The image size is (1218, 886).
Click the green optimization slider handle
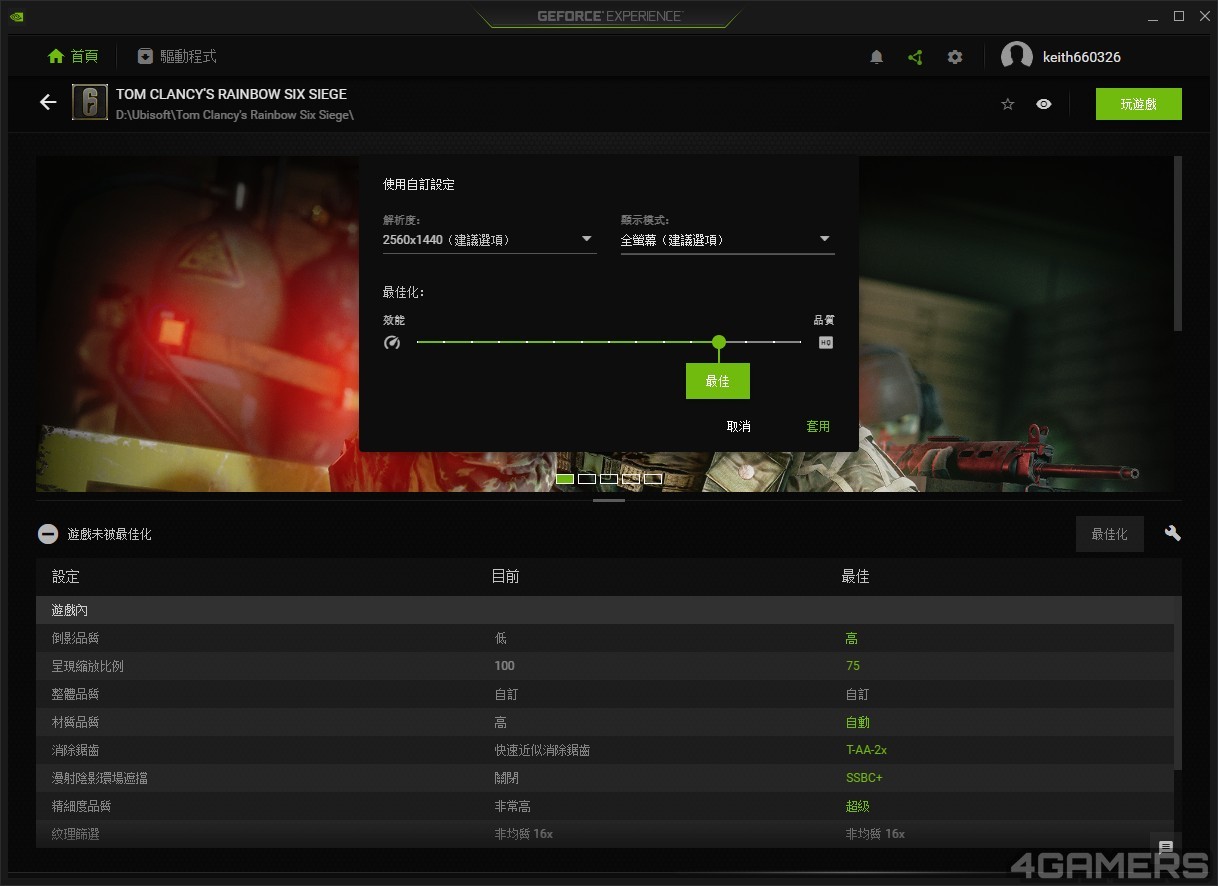click(x=719, y=342)
